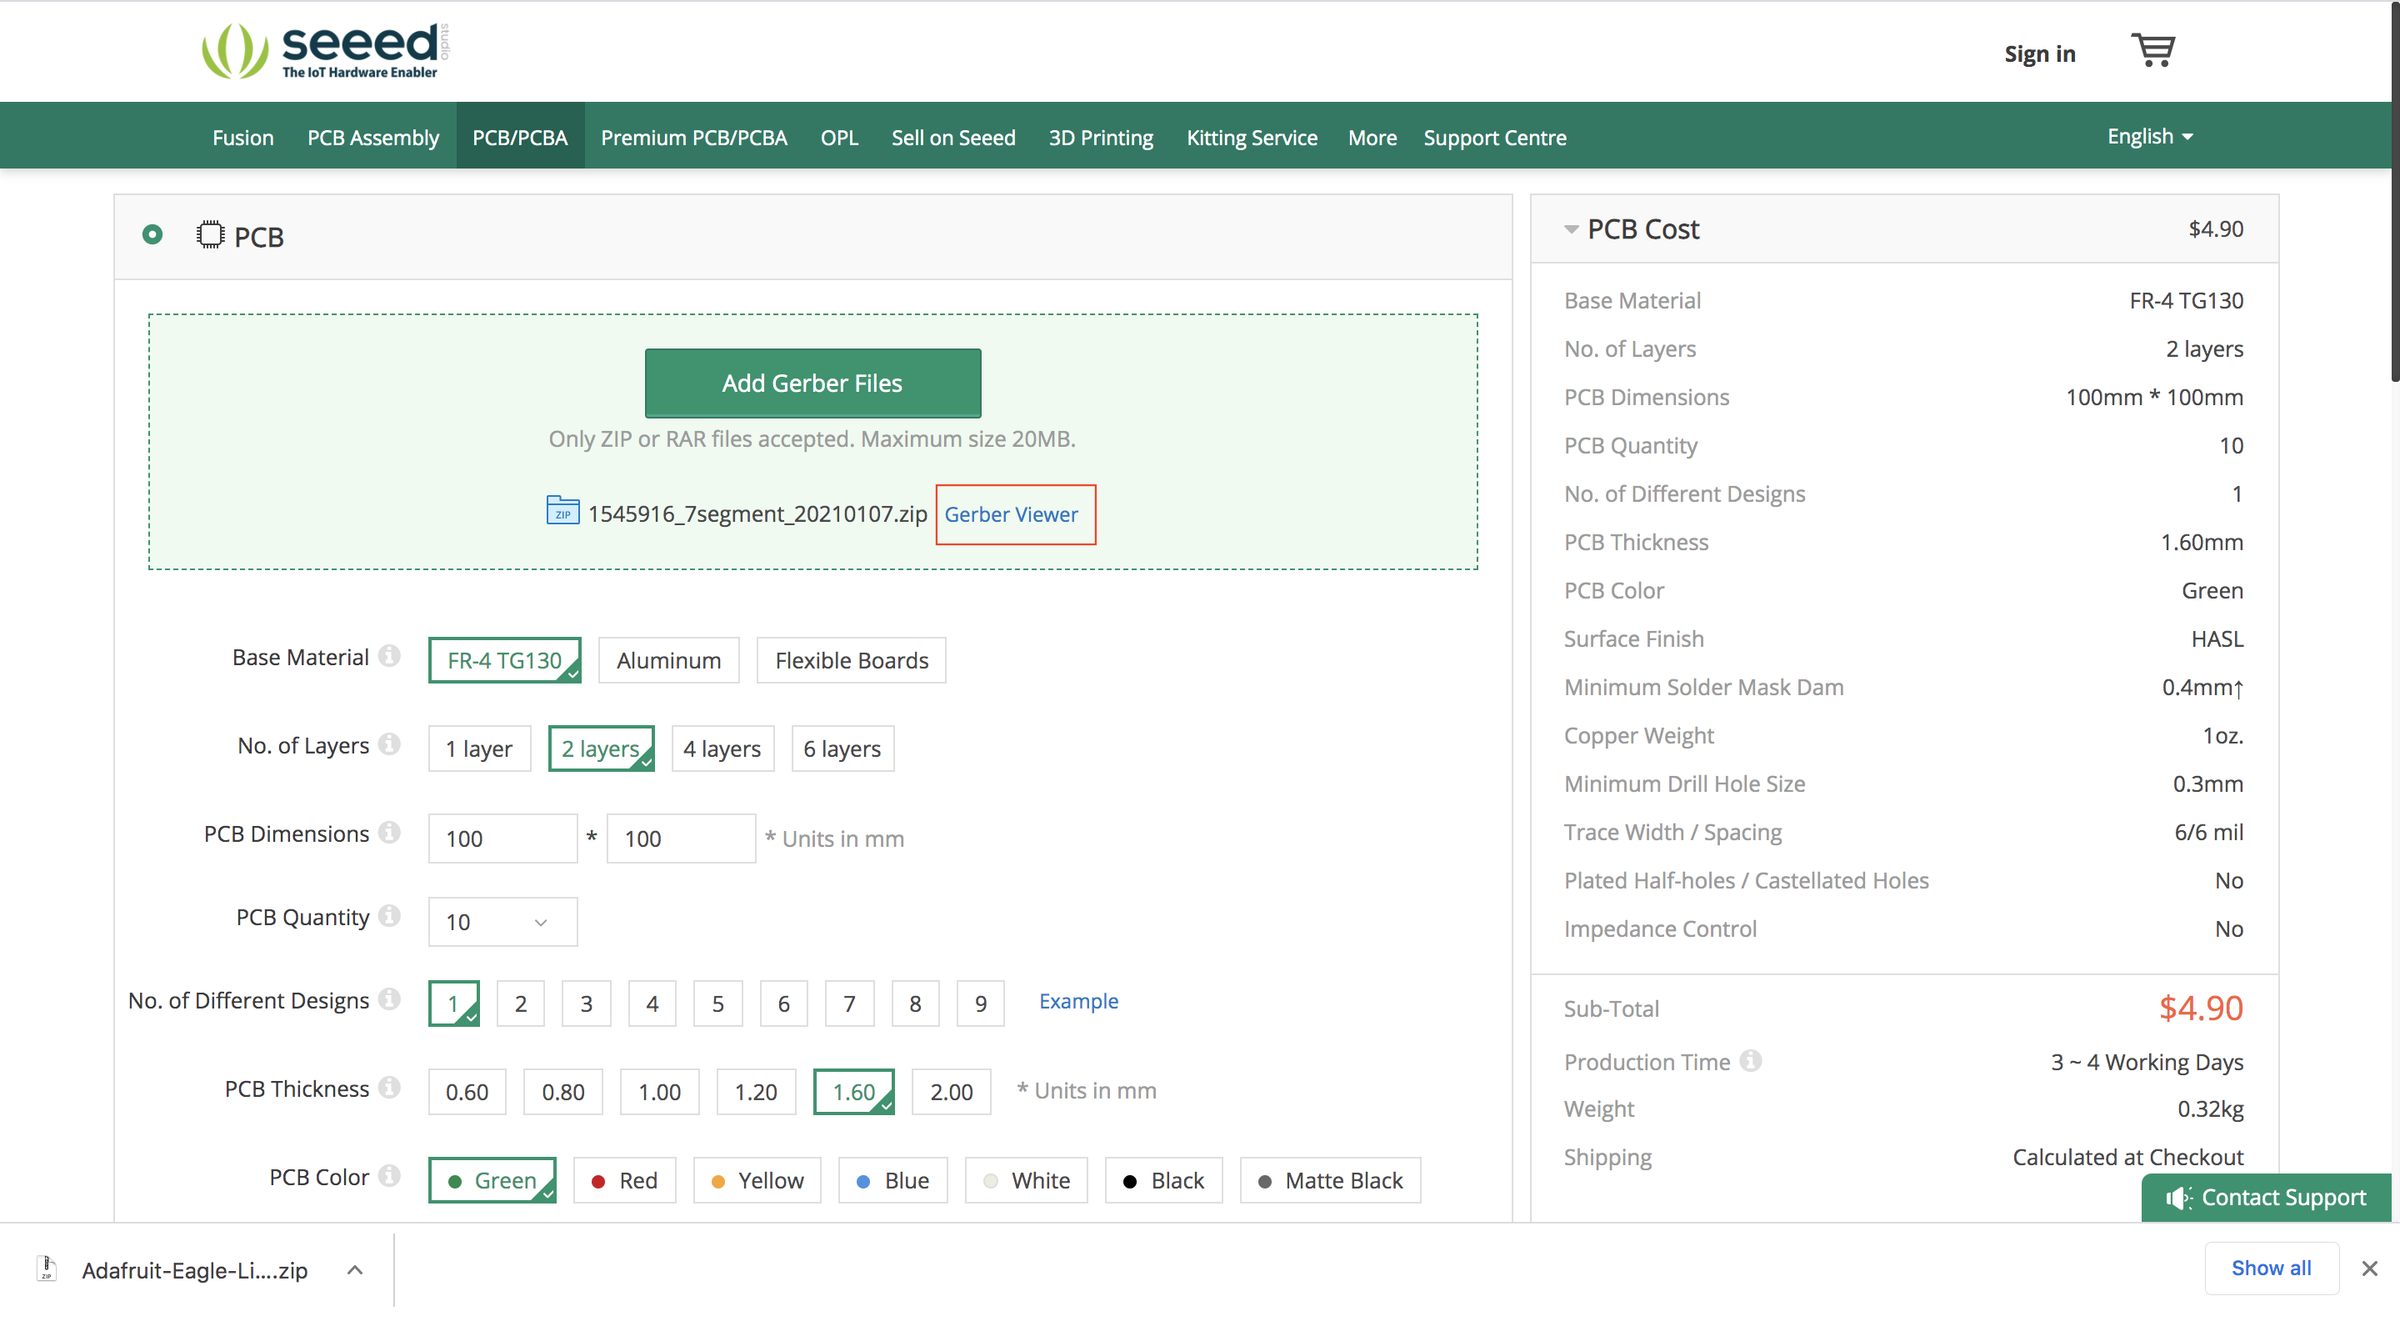
Task: Choose 2.00 mm PCB thickness
Action: point(950,1091)
